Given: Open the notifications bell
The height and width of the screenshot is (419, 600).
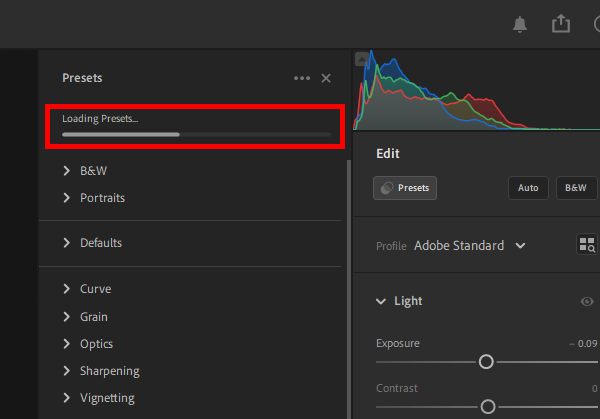Looking at the screenshot, I should pos(520,24).
